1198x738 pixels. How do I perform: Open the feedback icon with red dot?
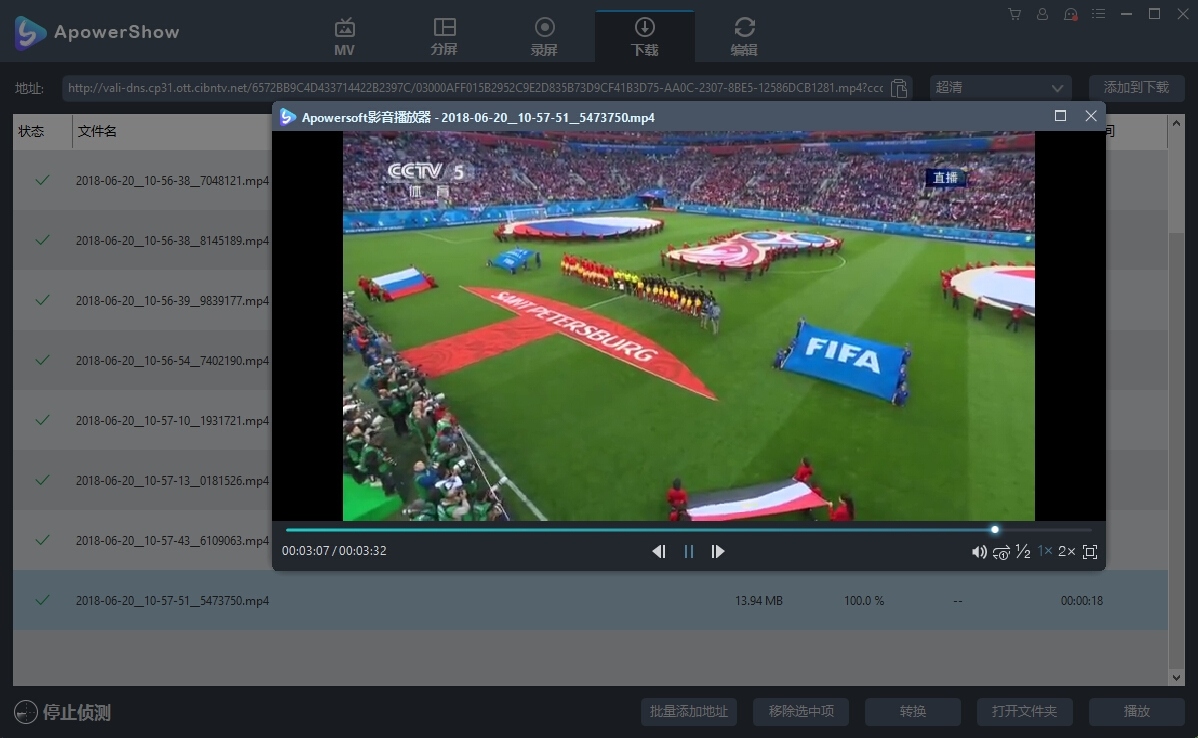1070,14
